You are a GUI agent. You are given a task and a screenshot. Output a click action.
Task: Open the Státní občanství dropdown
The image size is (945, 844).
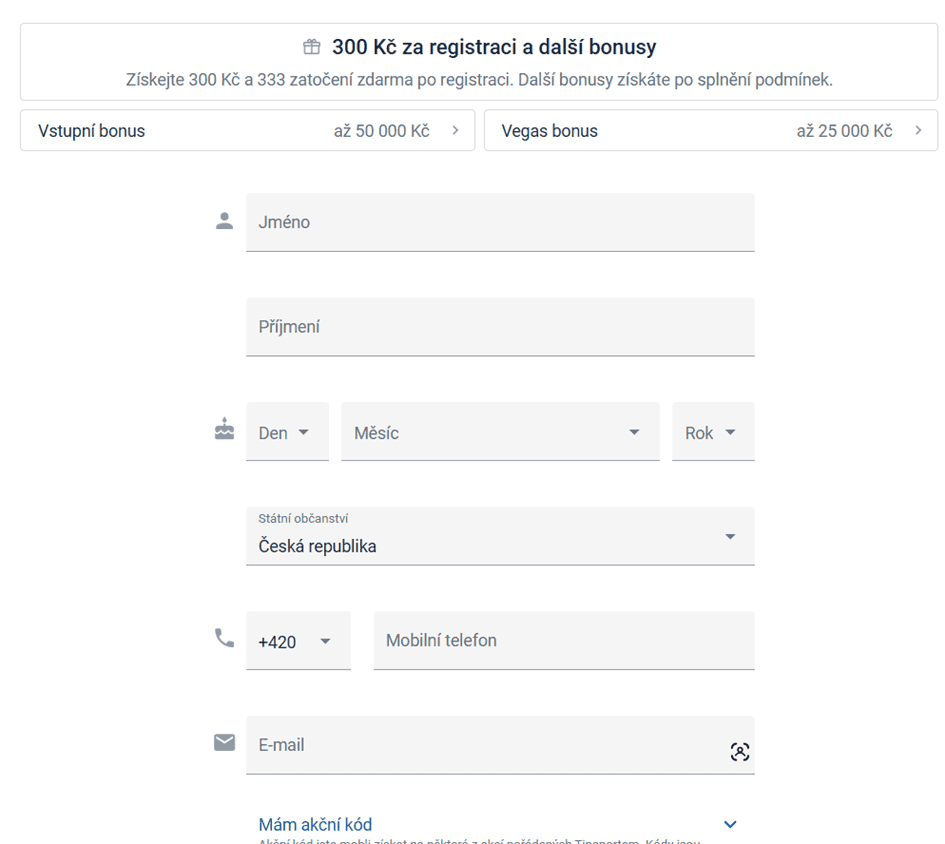500,536
